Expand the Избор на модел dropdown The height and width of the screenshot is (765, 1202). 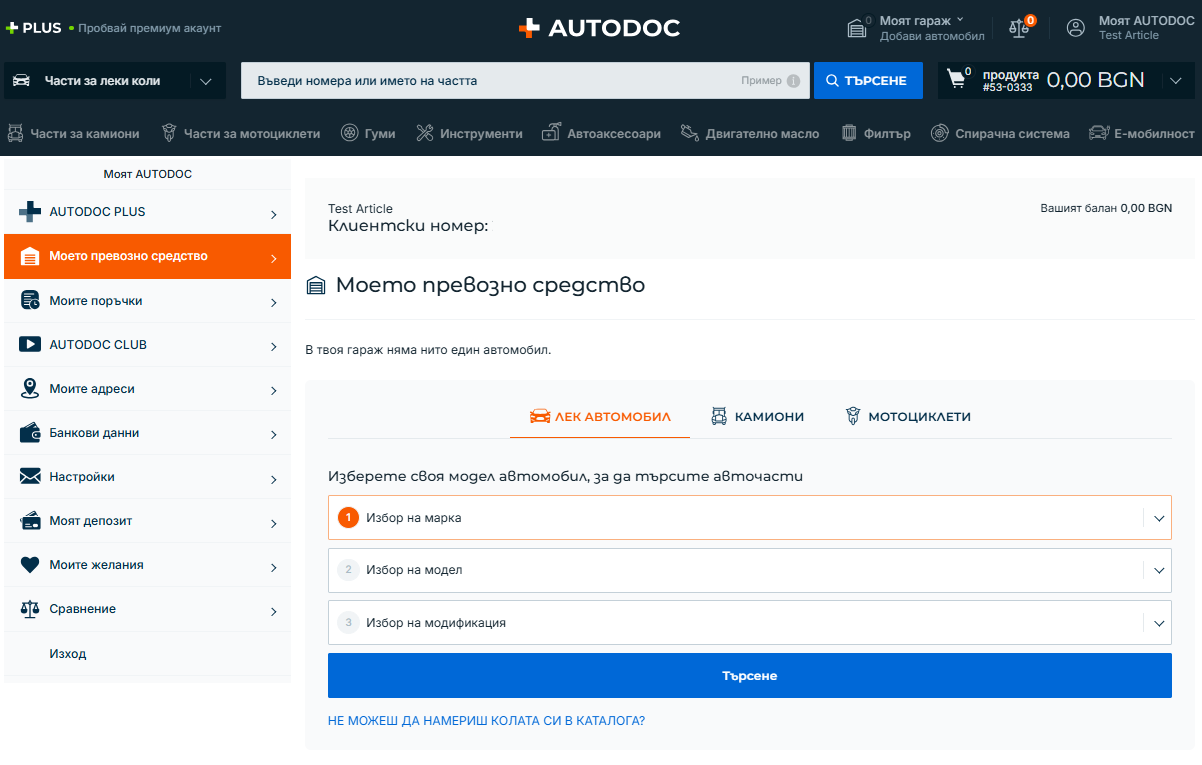749,570
